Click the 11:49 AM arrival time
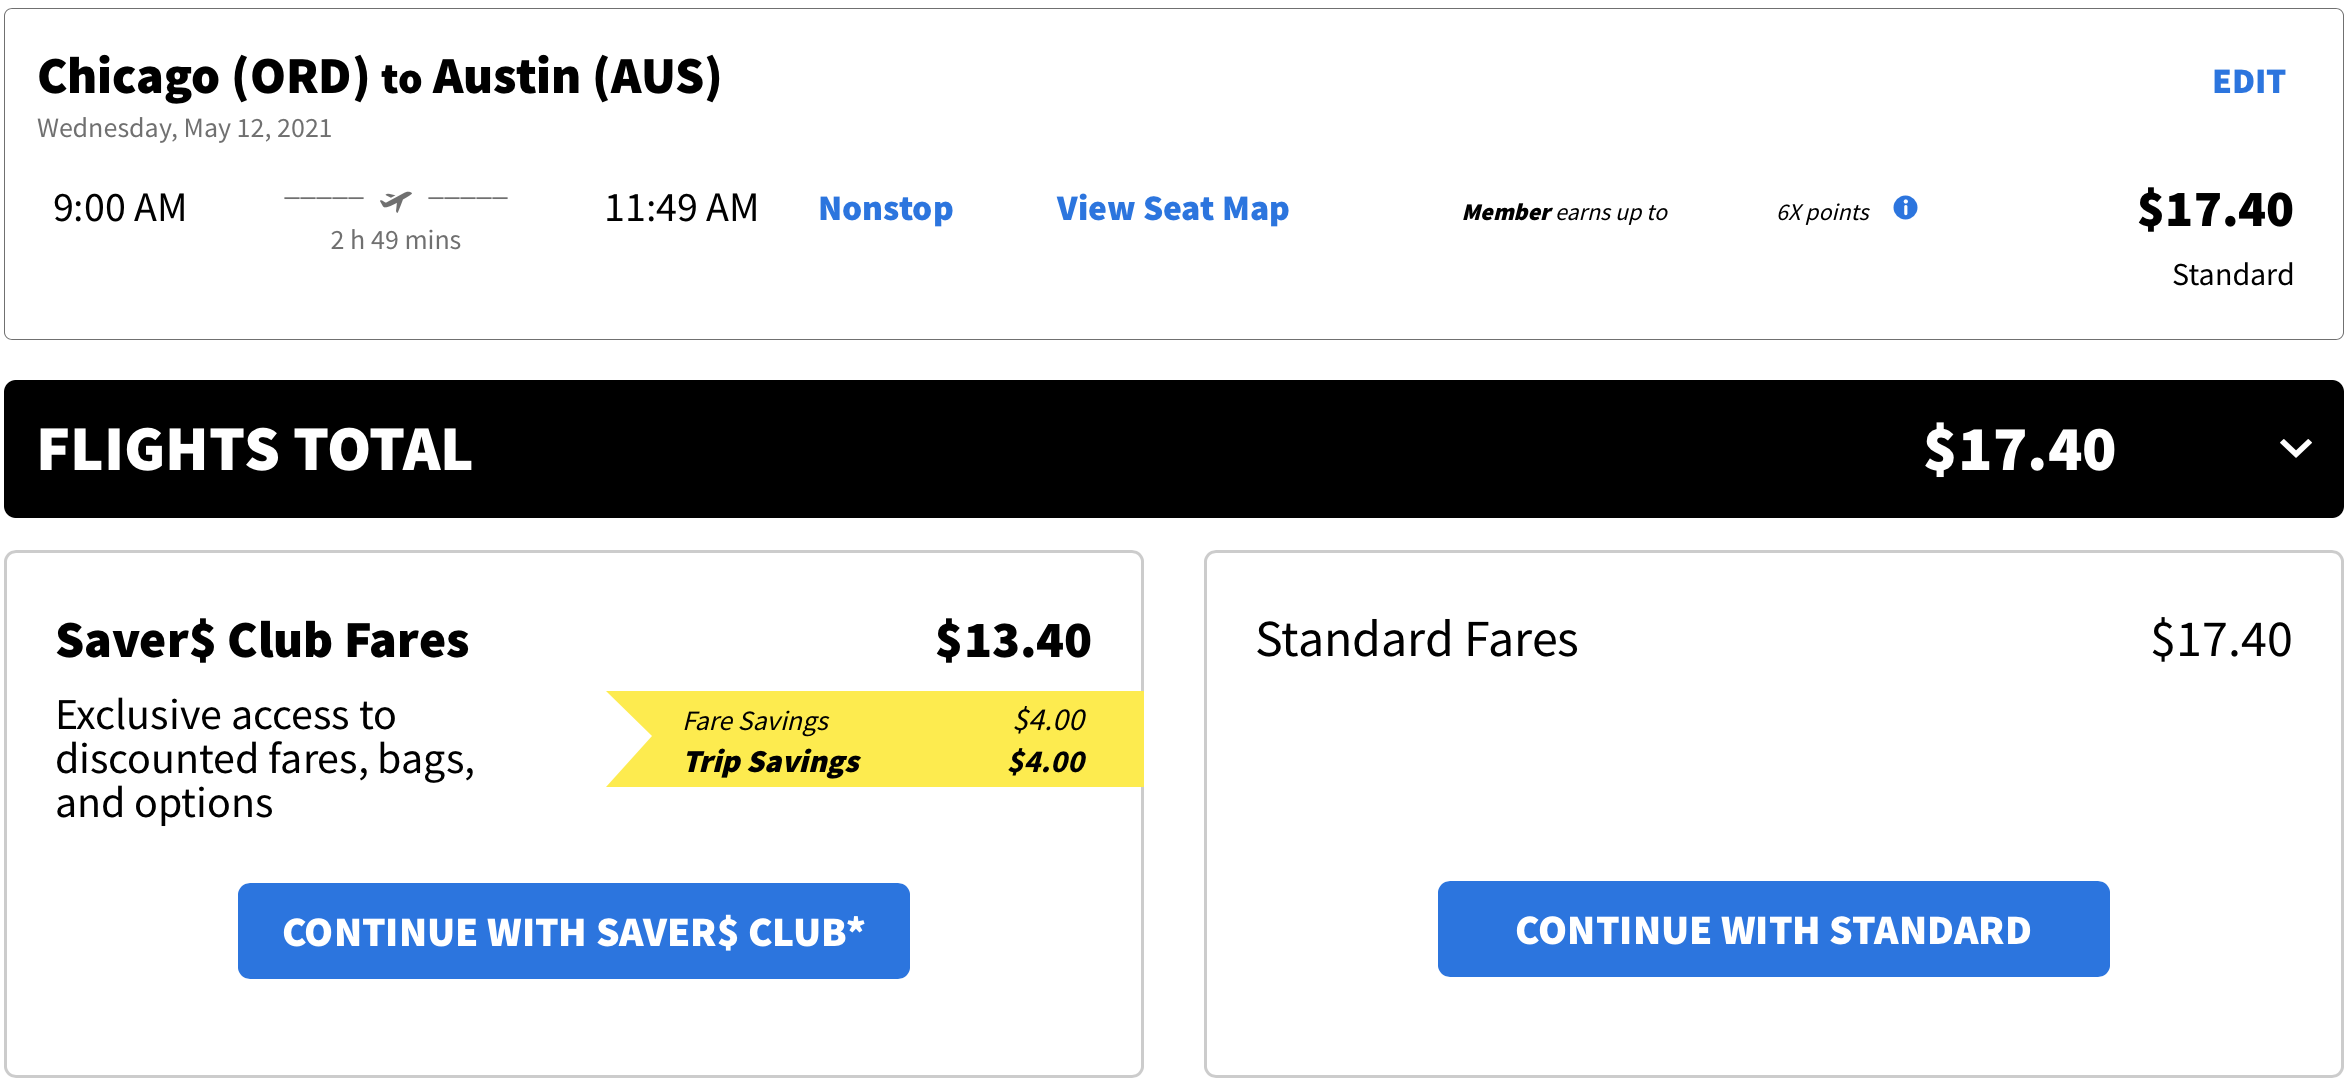Image resolution: width=2352 pixels, height=1084 pixels. click(x=681, y=208)
